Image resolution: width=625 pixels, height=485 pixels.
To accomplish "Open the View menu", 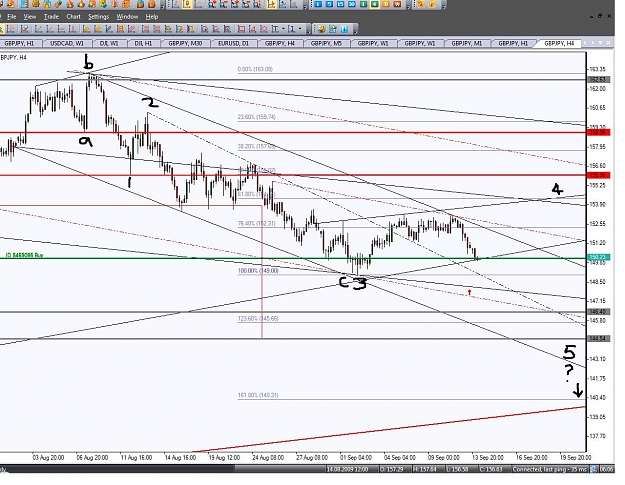I will [x=29, y=17].
